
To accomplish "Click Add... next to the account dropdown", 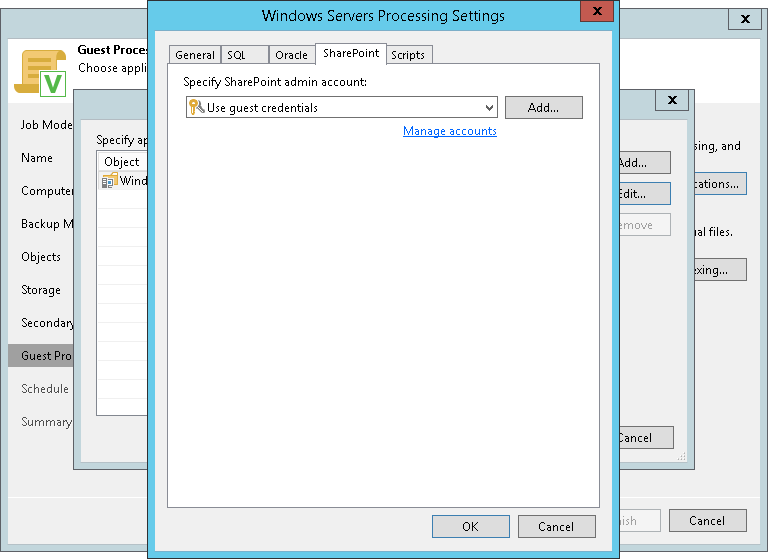I will click(x=544, y=107).
